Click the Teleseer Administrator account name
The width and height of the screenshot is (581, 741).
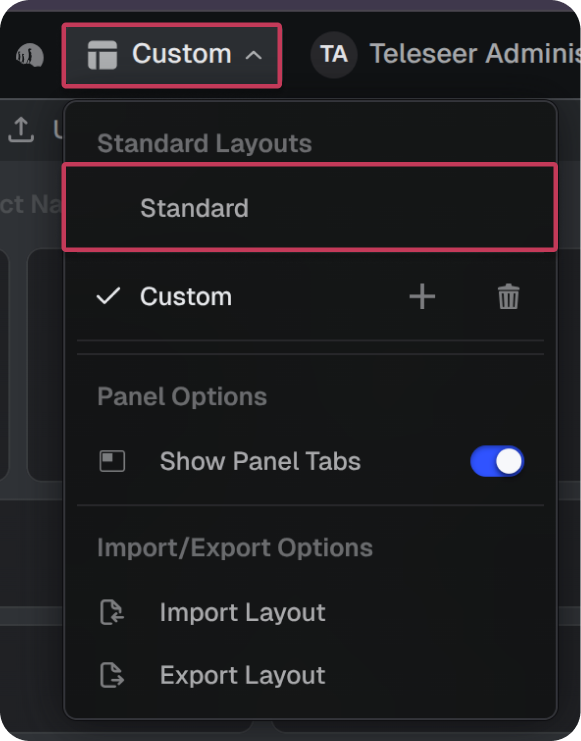475,53
